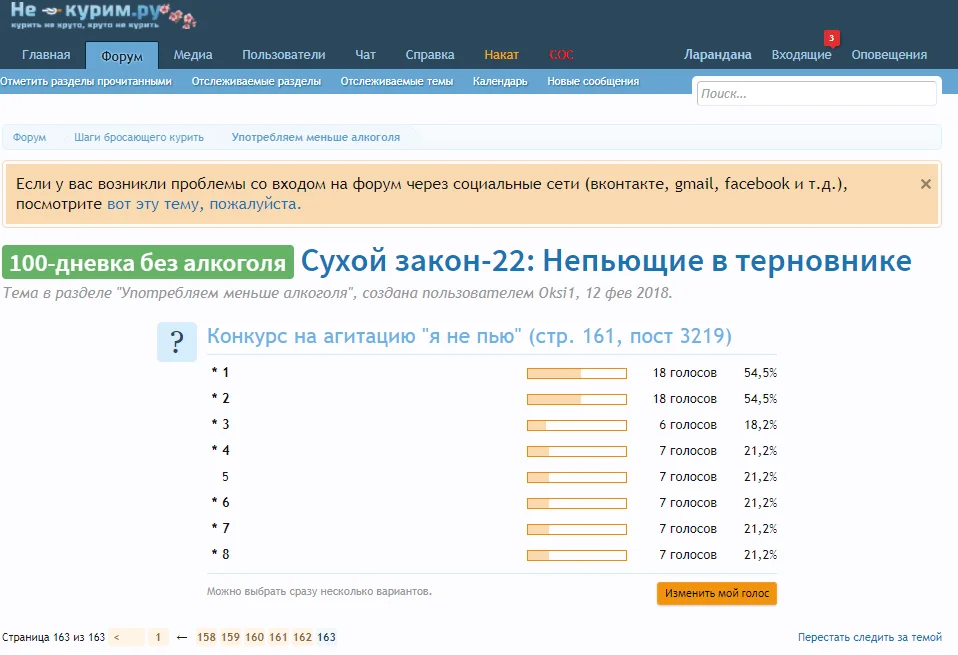Image resolution: width=958 pixels, height=655 pixels.
Task: Click the 18,2% value
Action: 760,425
